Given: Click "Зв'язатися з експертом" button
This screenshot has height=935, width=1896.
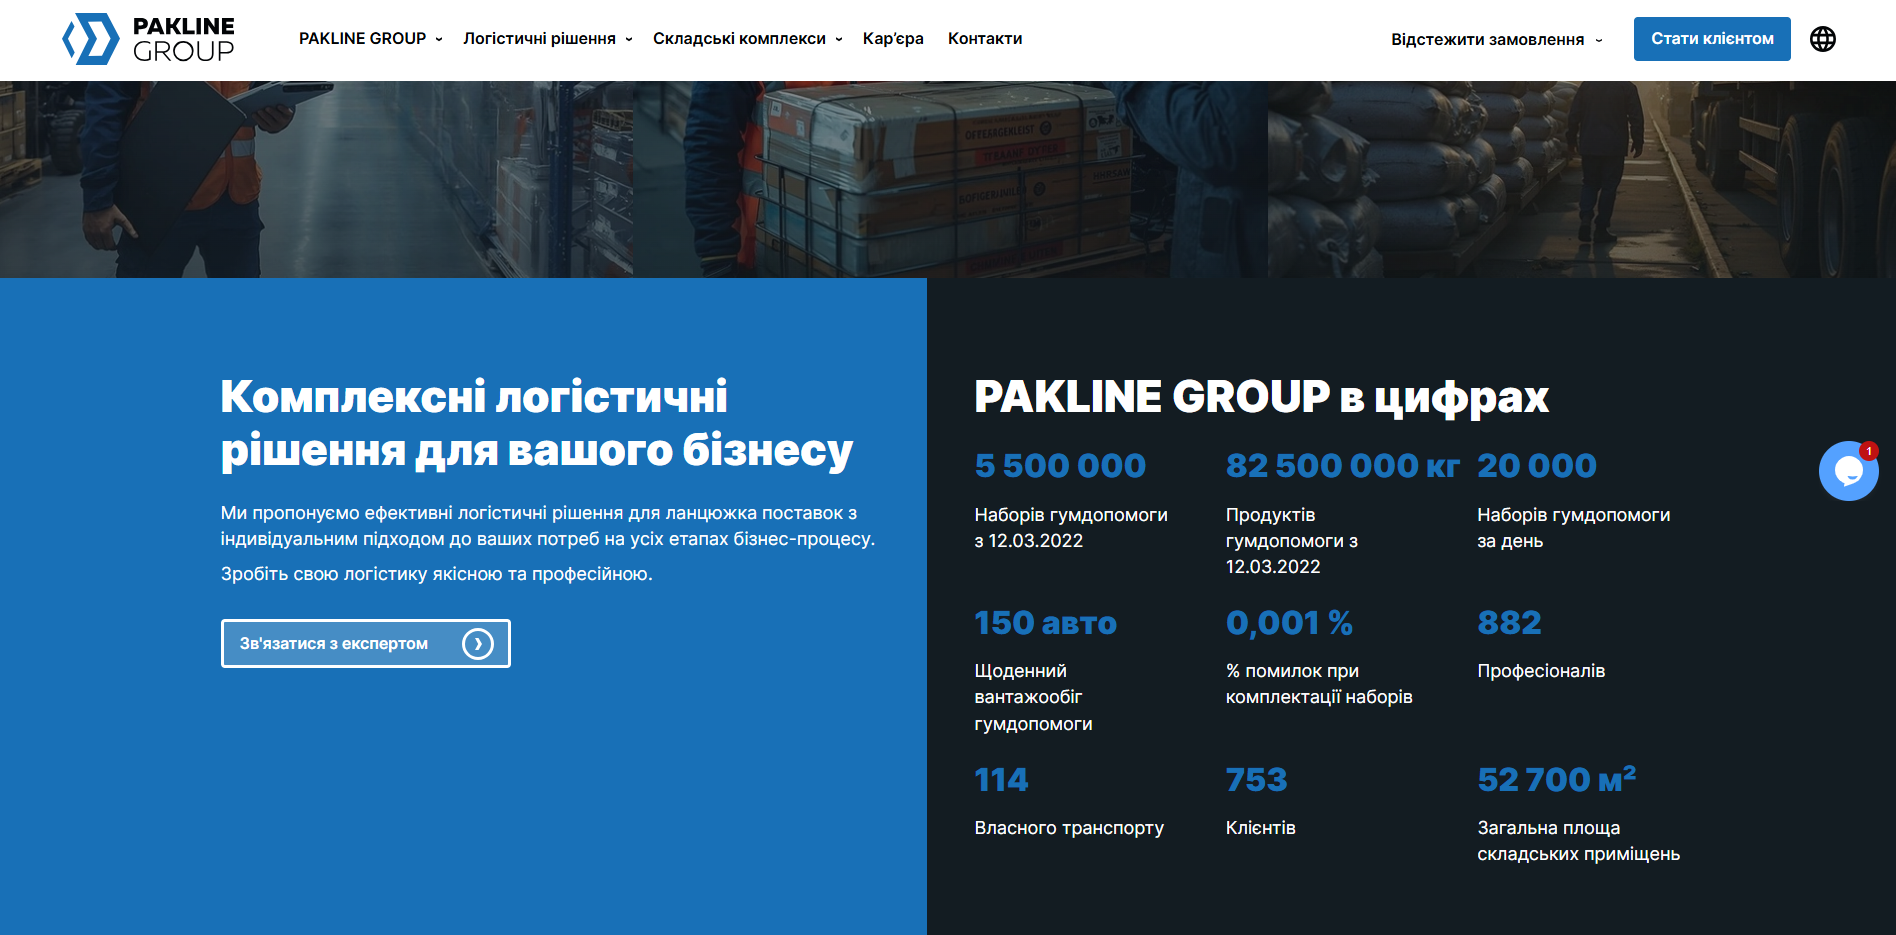Looking at the screenshot, I should pyautogui.click(x=365, y=643).
